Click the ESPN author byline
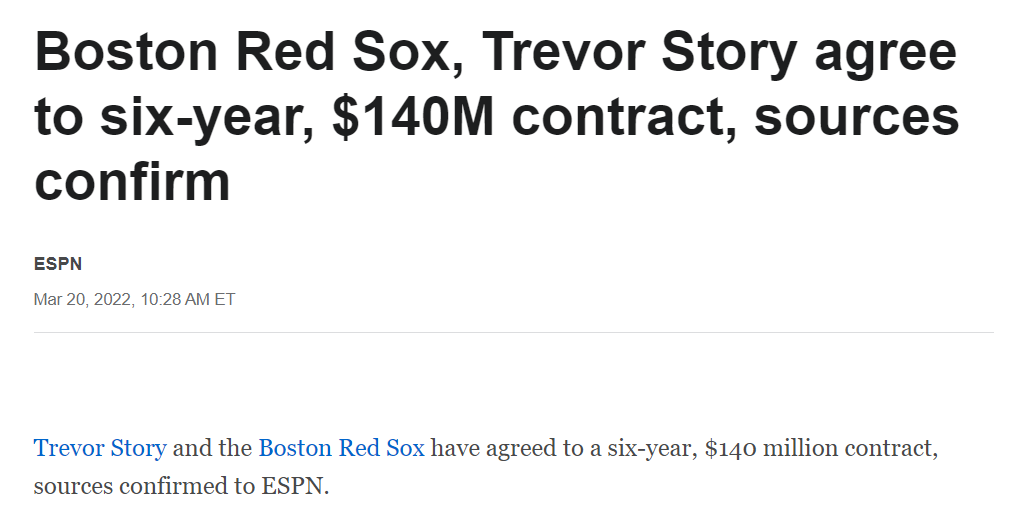Screen dimensions: 1025x513 point(58,264)
